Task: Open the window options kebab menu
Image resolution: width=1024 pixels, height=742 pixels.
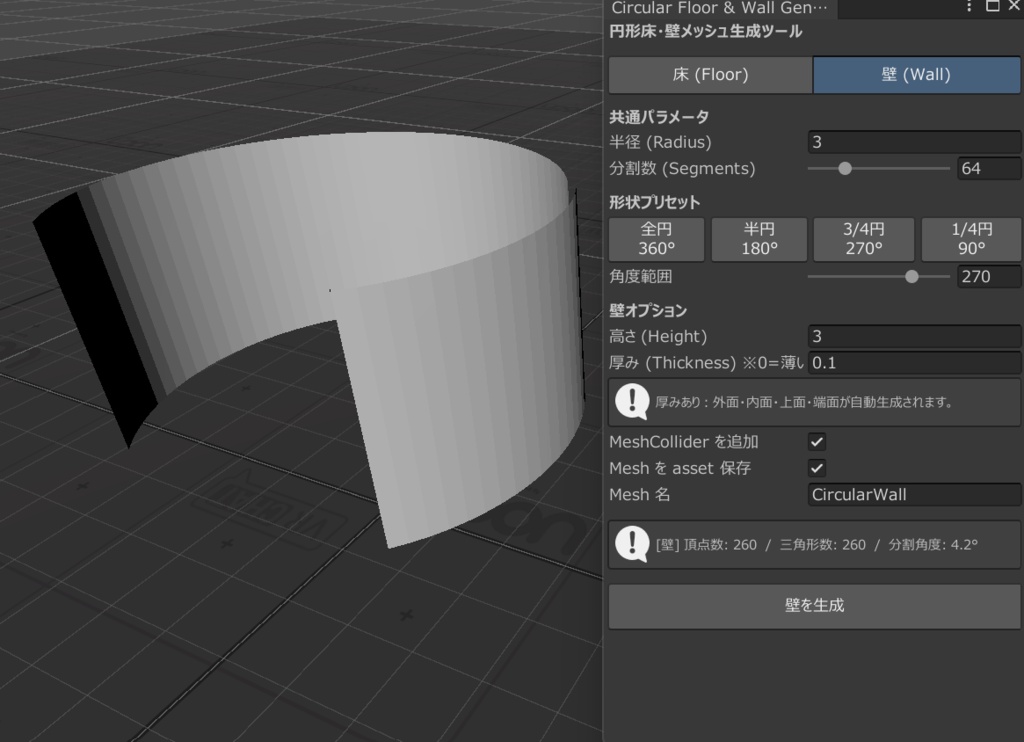Action: tap(969, 7)
